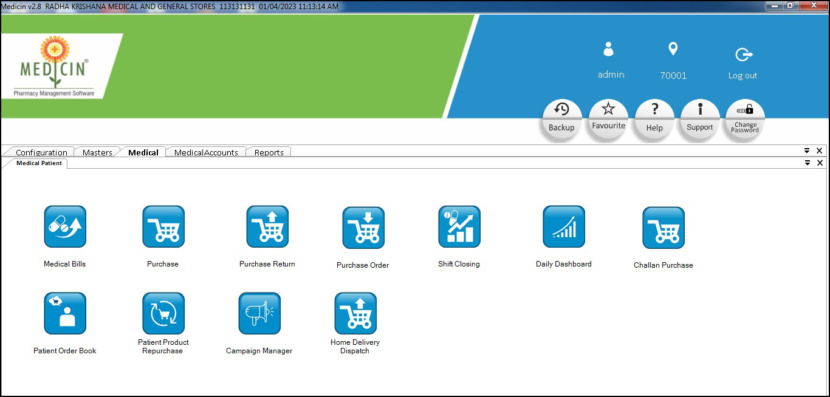Click the Home Delivery Dispatch label

[x=355, y=346]
